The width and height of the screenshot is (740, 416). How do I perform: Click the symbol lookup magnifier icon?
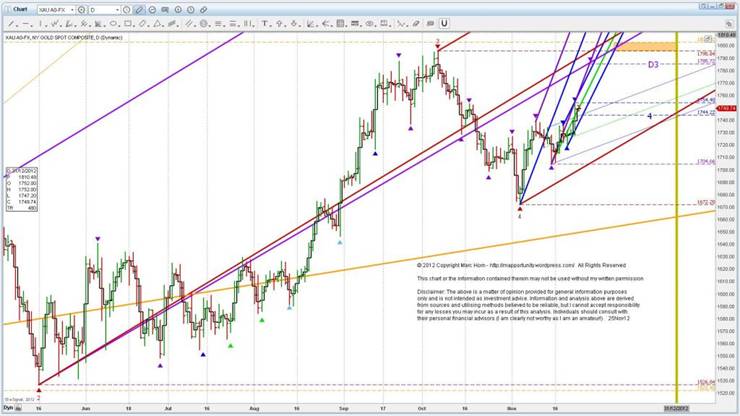tap(82, 10)
